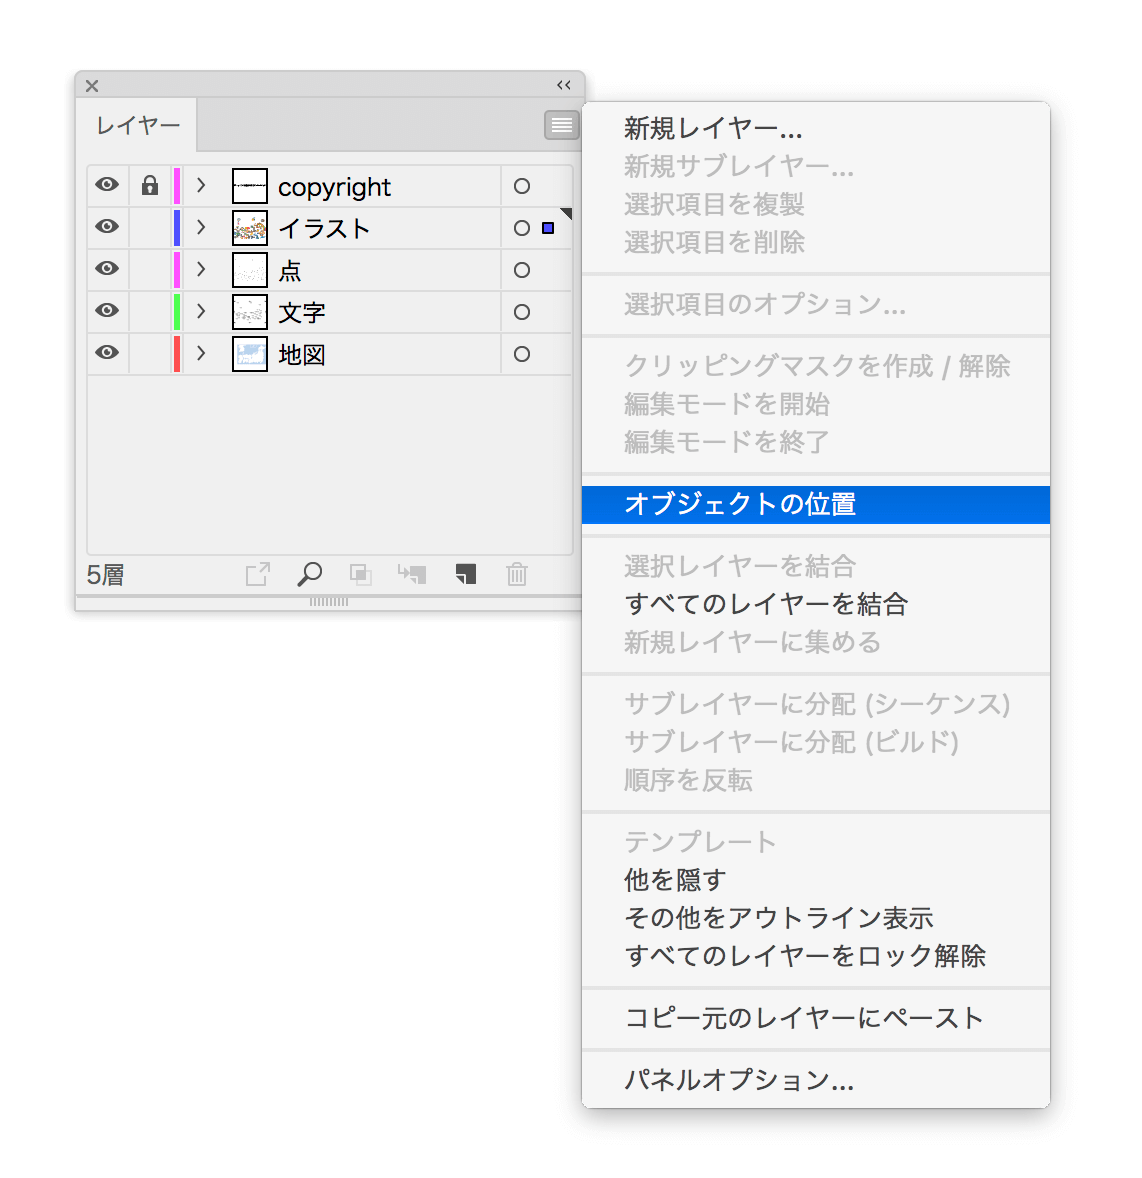Click the Export for Screens icon in panel footer
Screen dimensions: 1142x1178
(x=258, y=575)
